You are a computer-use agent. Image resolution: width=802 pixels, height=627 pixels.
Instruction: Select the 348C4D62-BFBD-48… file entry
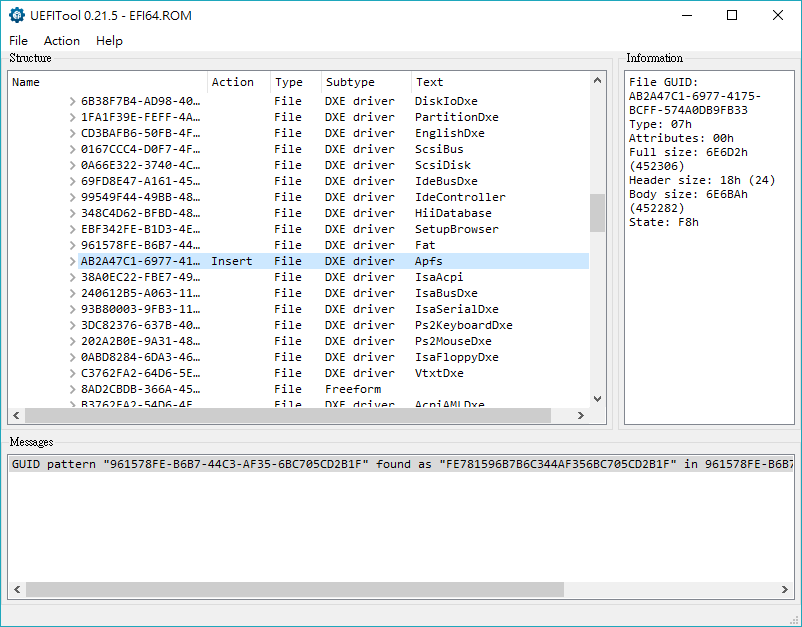[x=141, y=213]
